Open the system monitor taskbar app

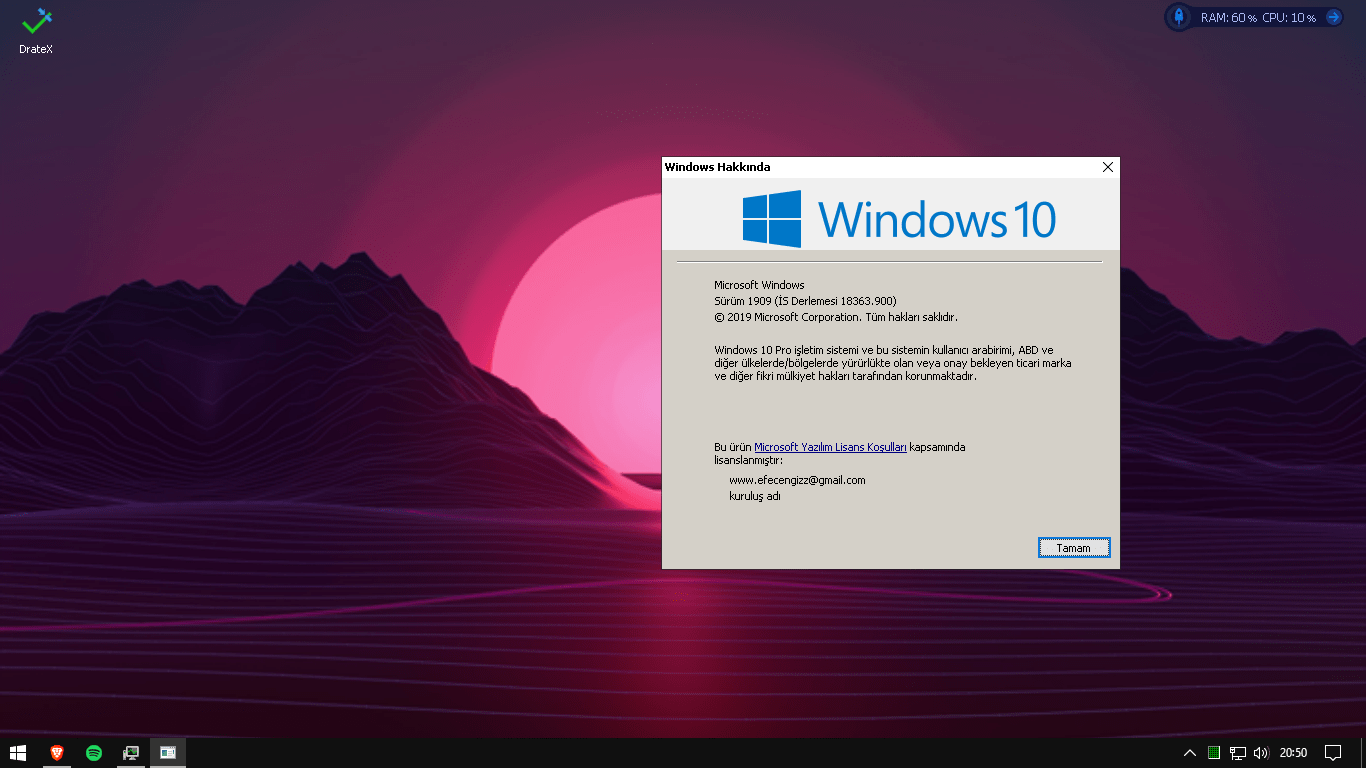(131, 753)
